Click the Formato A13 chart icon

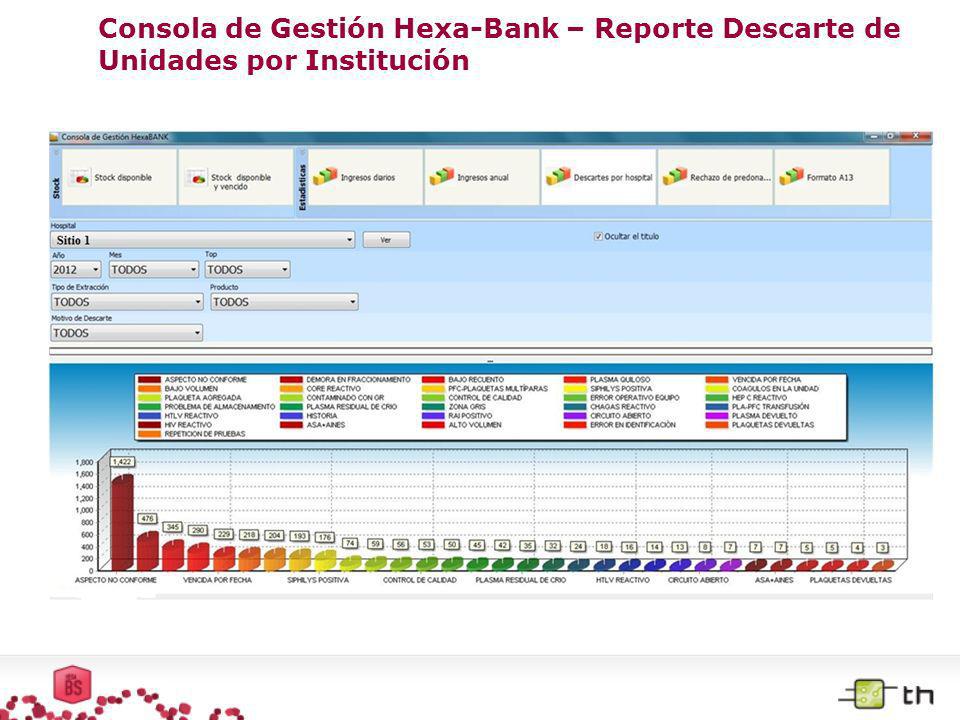click(791, 176)
